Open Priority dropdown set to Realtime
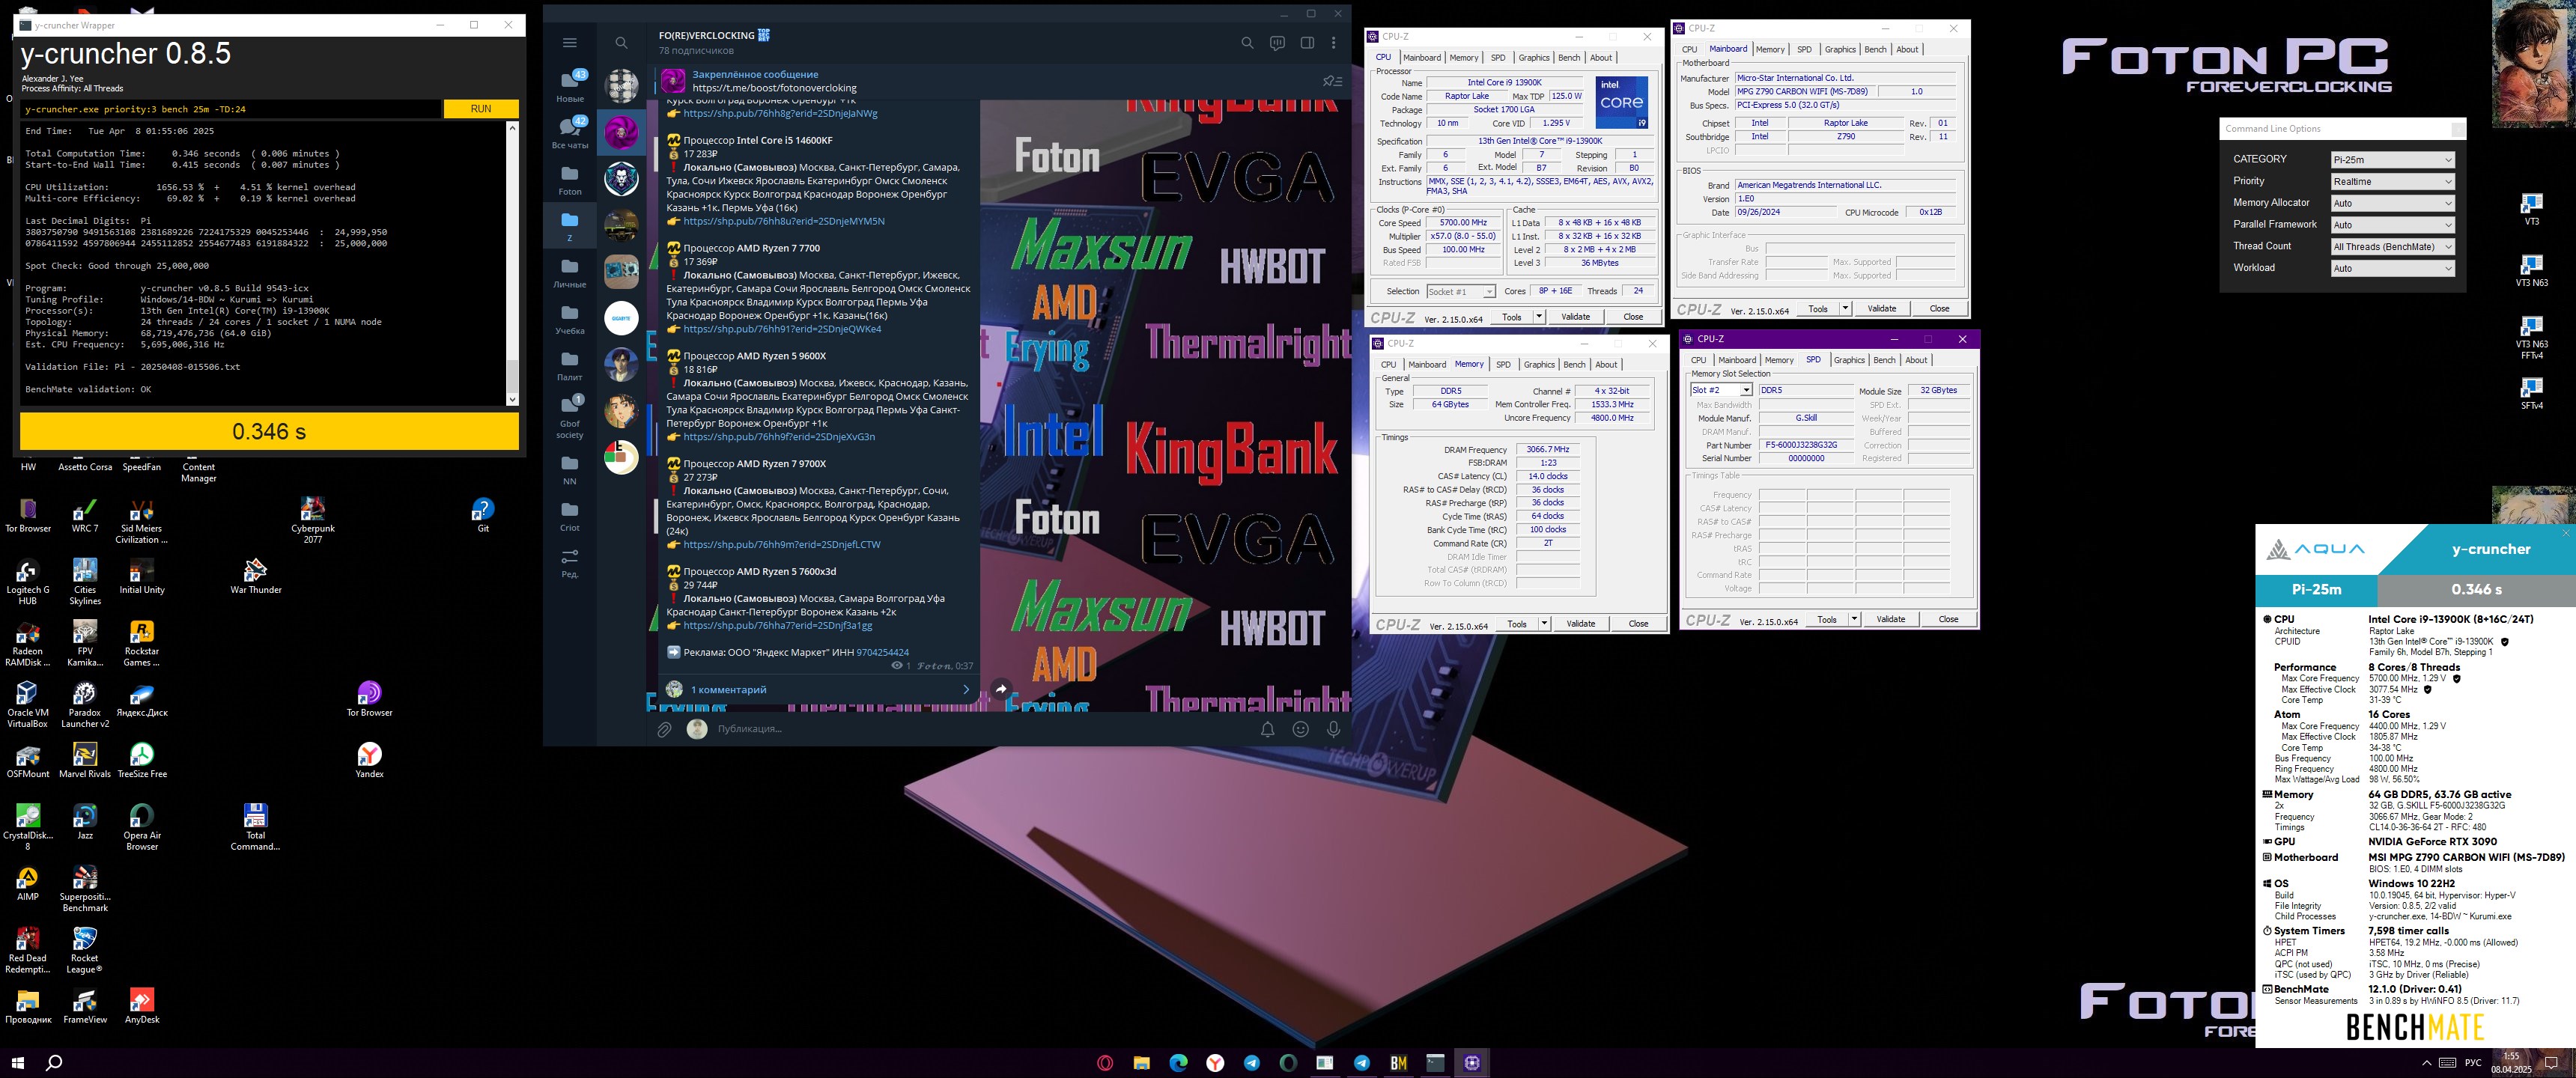The width and height of the screenshot is (2576, 1078). click(2392, 181)
